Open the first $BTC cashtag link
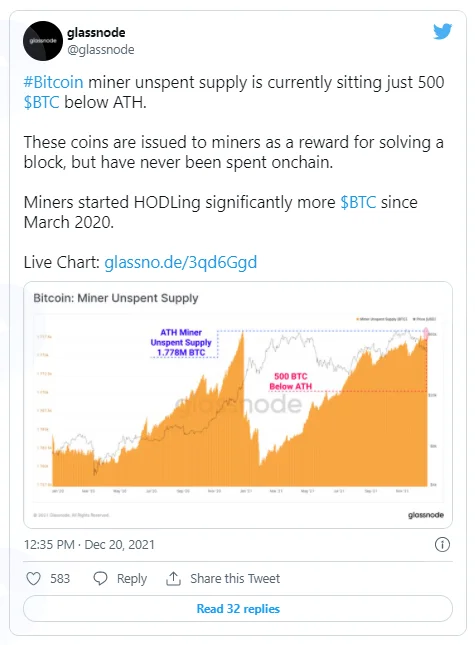This screenshot has height=645, width=475. tap(42, 102)
